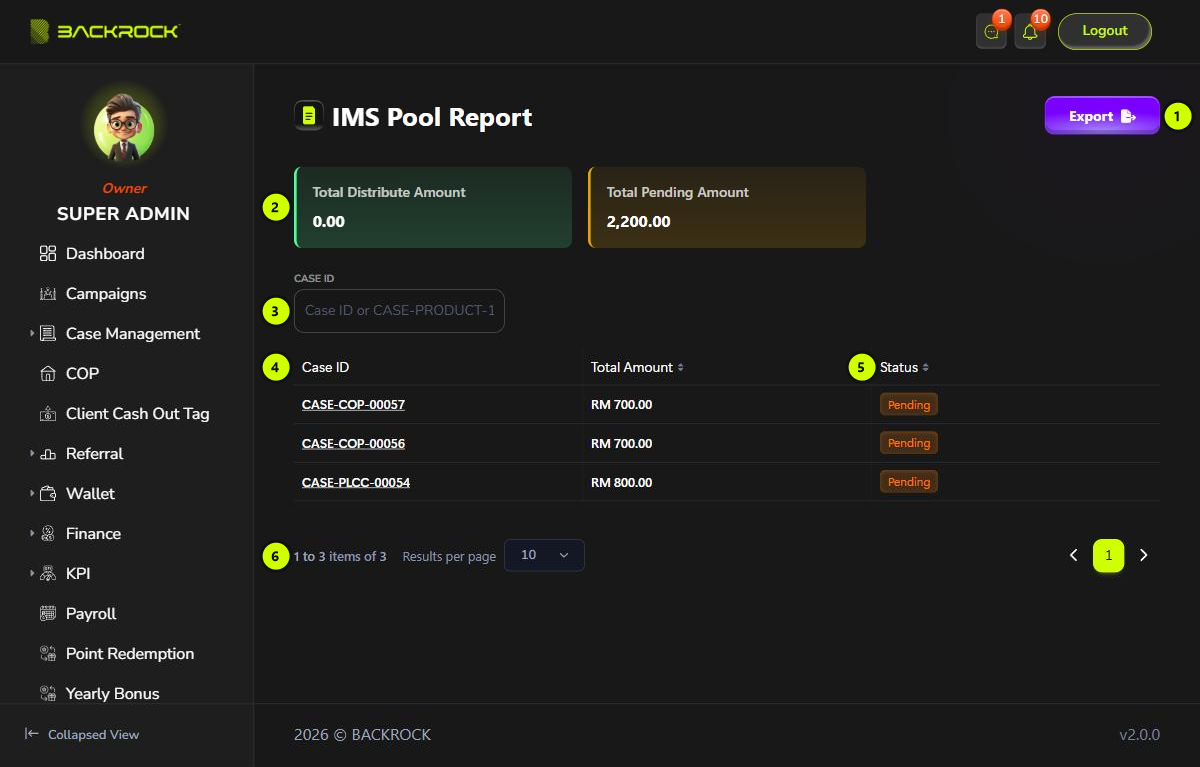Click the Finance sidebar icon
The height and width of the screenshot is (767, 1200).
pos(48,534)
